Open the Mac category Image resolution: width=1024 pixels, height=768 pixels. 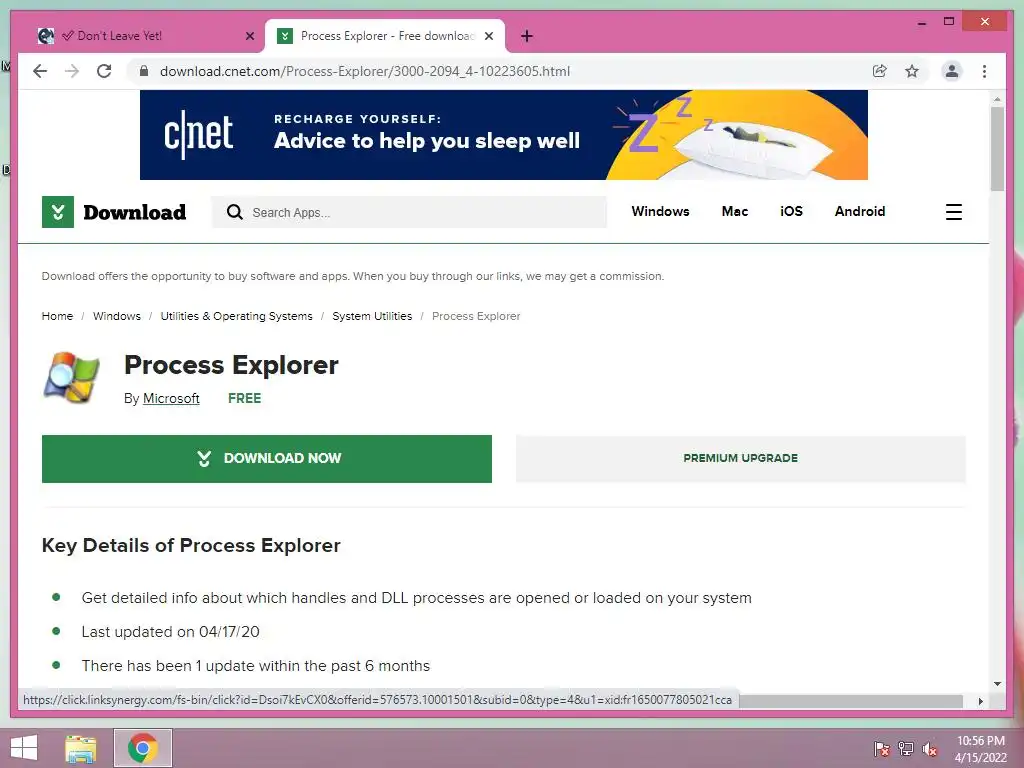coord(735,211)
